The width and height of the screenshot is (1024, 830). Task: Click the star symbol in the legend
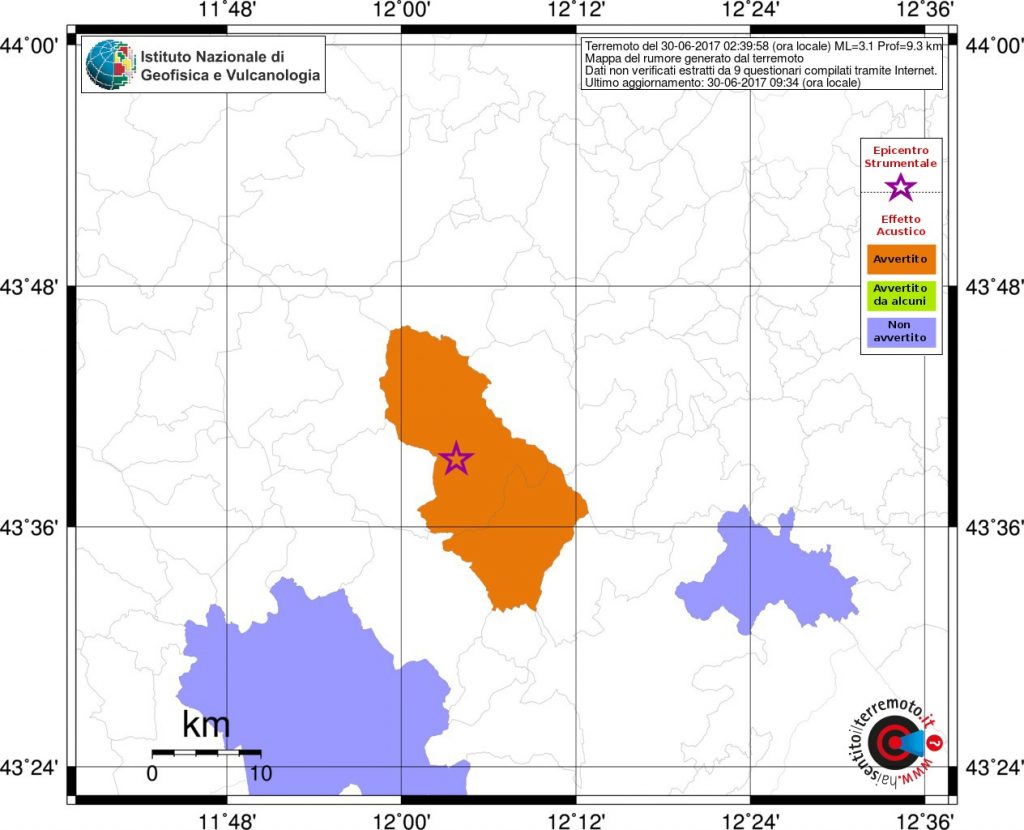tap(901, 186)
